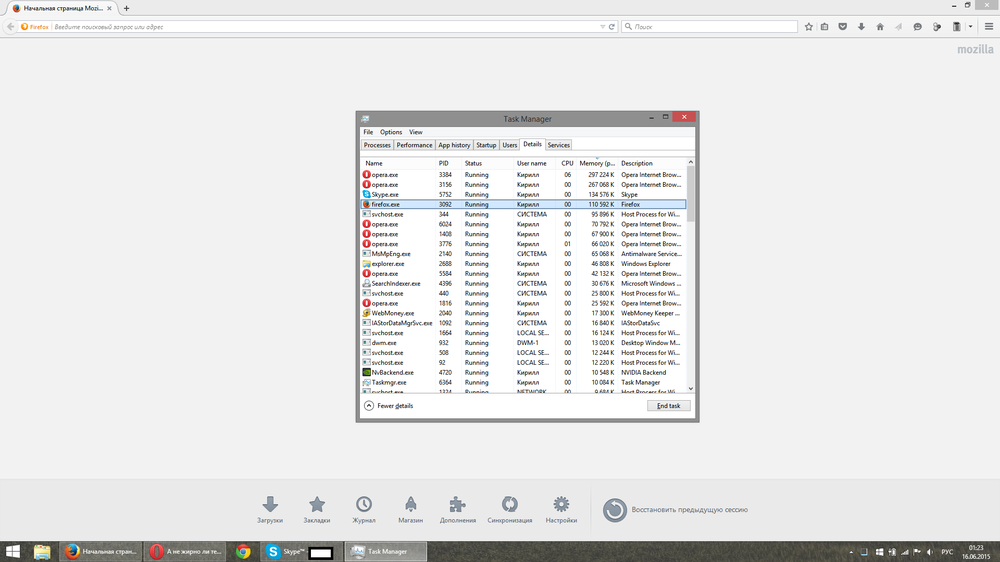Open Настройки gear icon
The image size is (1000, 562).
[x=561, y=510]
